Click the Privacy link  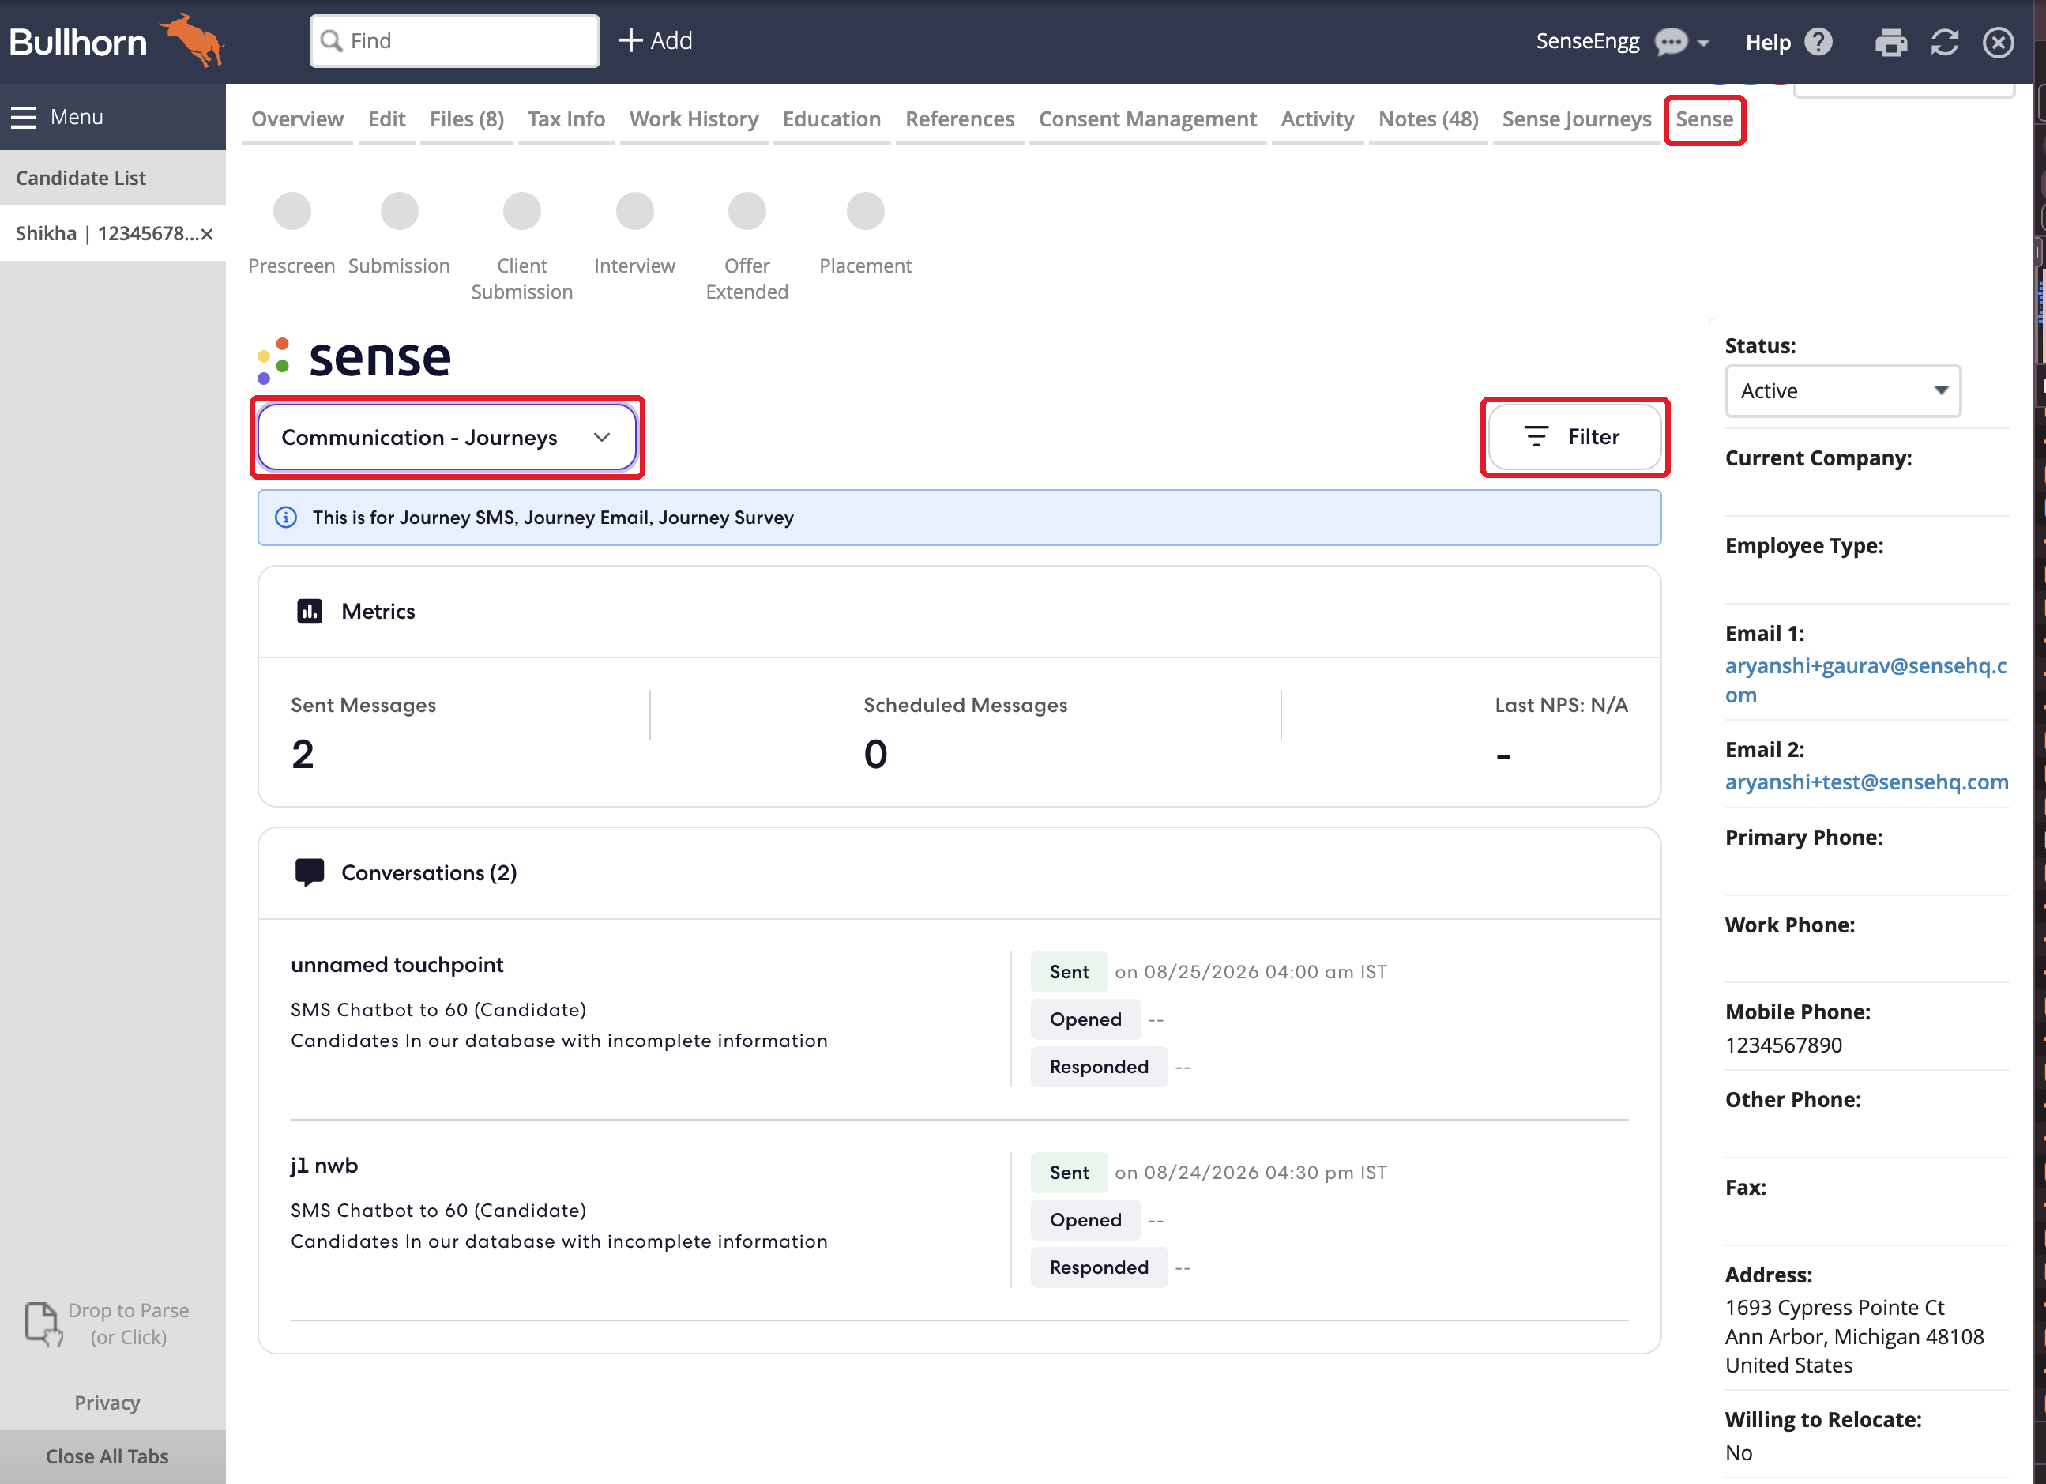click(107, 1403)
